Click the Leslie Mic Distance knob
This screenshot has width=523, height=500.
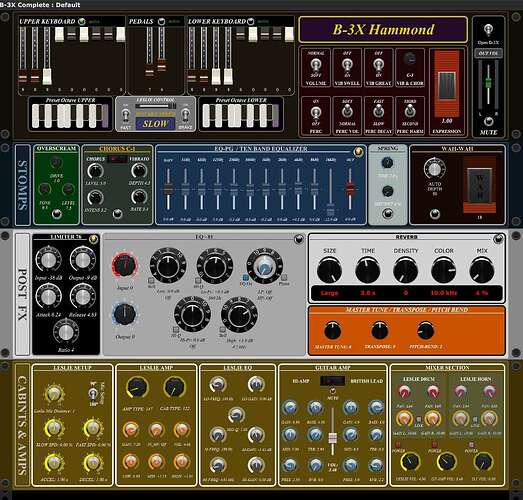coord(54,394)
